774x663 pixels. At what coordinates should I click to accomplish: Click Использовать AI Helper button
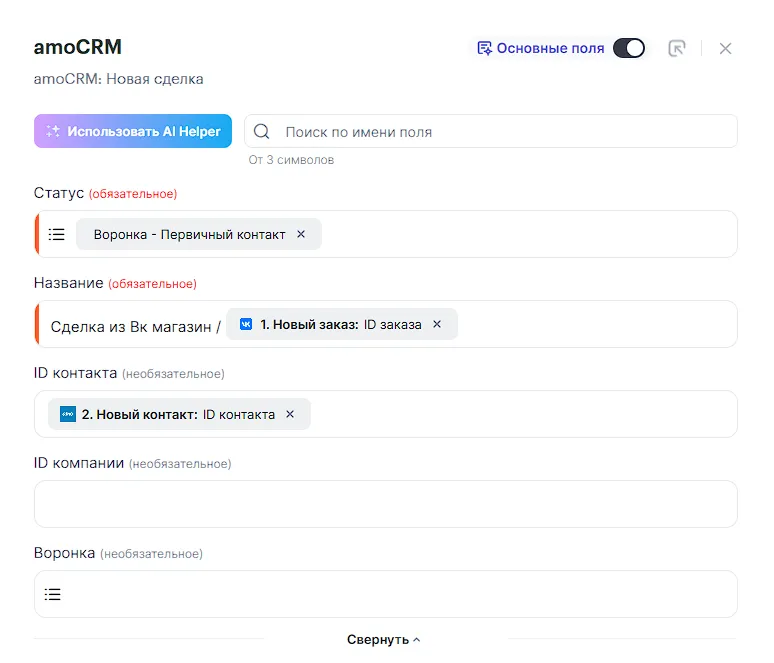tap(133, 131)
